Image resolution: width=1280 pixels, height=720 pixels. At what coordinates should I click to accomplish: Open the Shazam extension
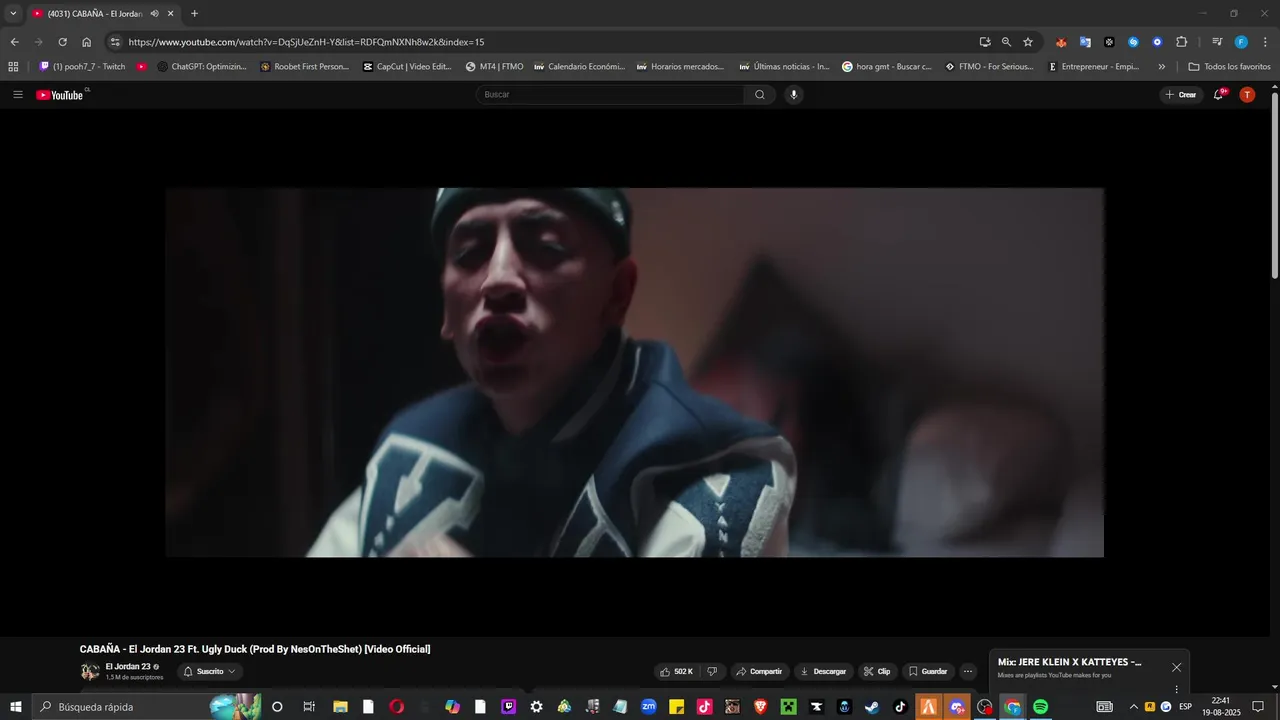pos(1133,42)
